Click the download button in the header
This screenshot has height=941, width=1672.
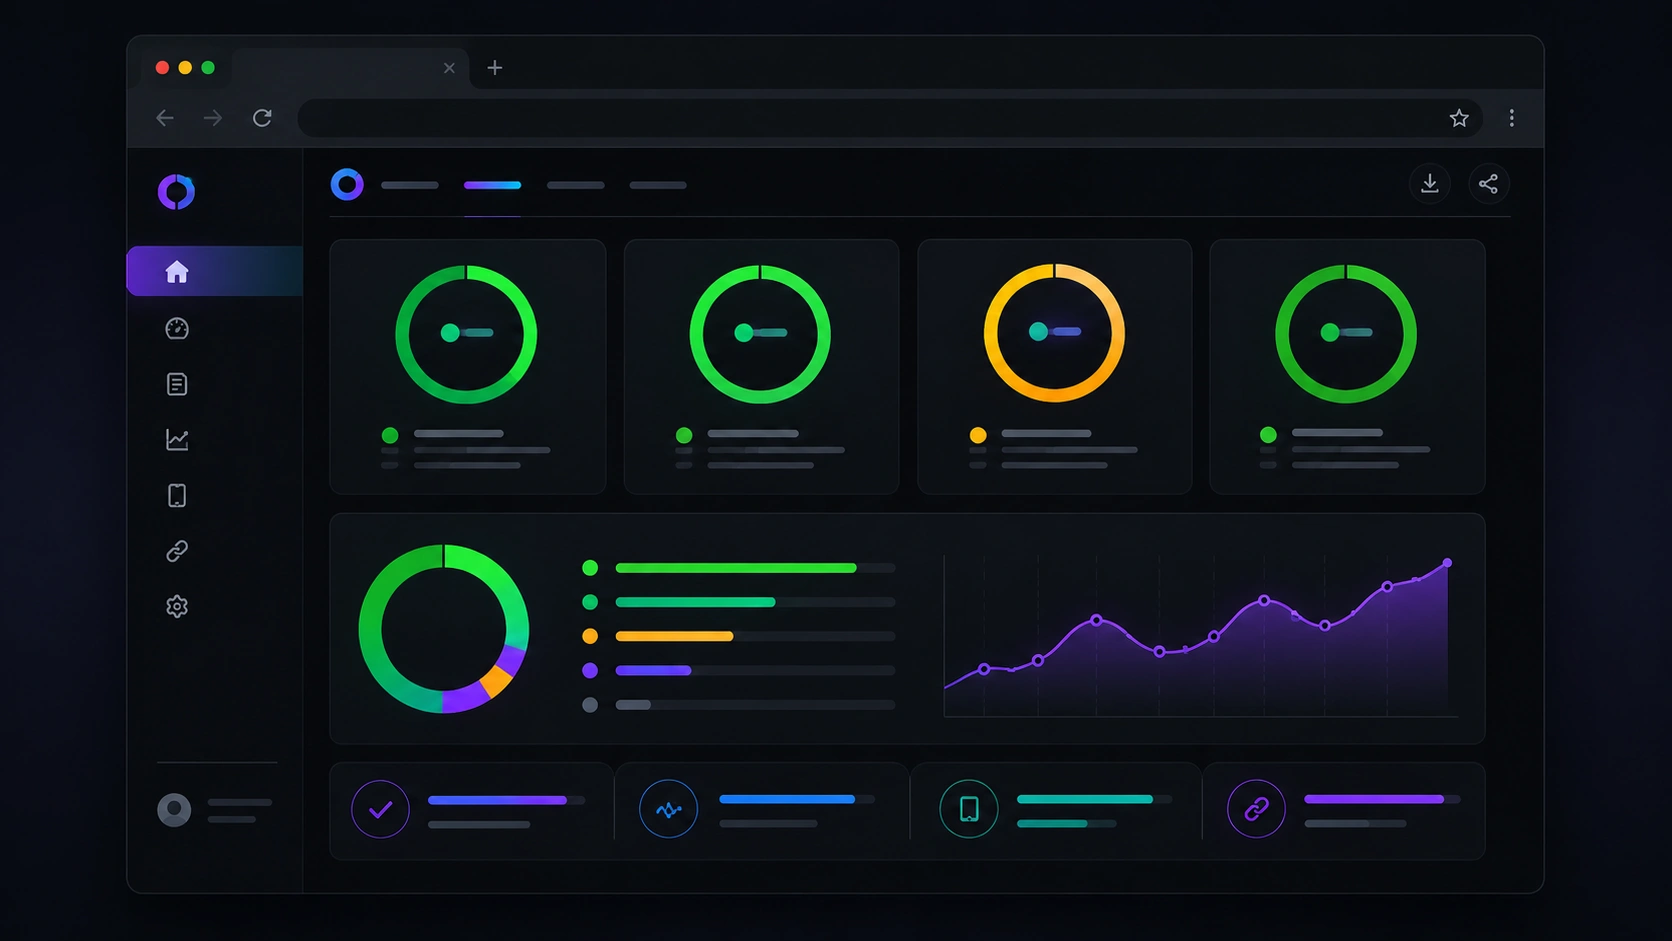tap(1430, 184)
